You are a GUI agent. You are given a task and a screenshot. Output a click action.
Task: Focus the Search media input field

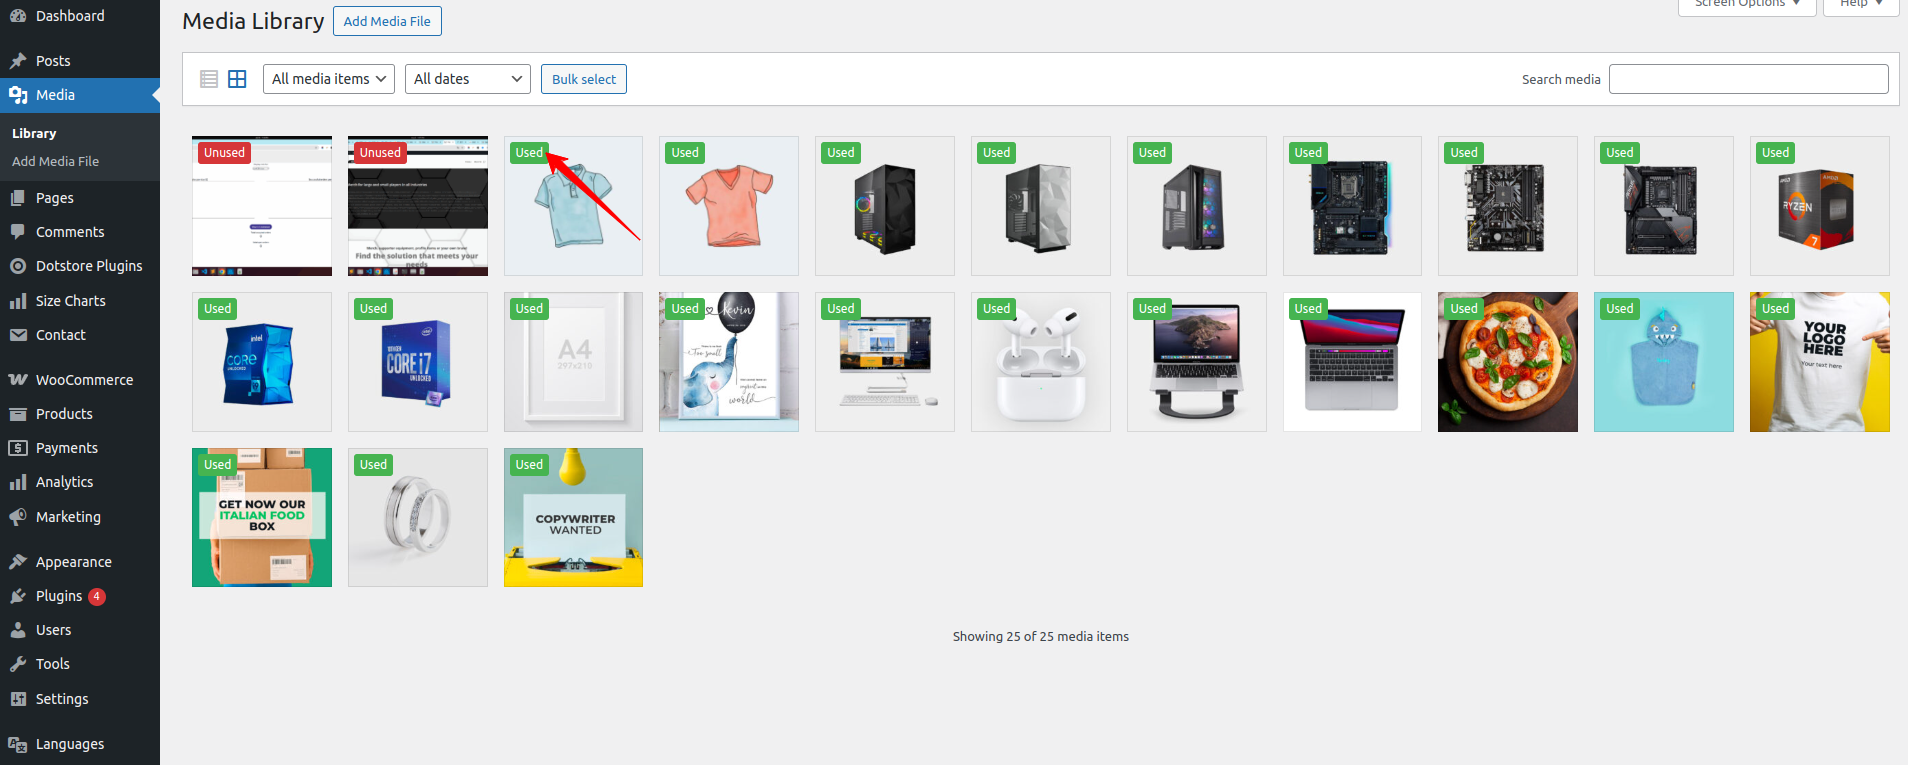point(1748,79)
